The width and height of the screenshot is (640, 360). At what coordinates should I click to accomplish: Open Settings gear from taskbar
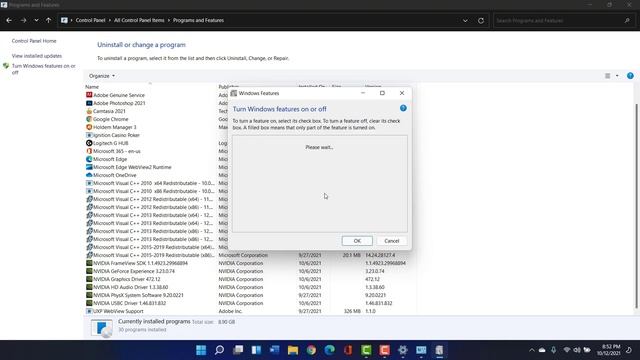point(403,350)
